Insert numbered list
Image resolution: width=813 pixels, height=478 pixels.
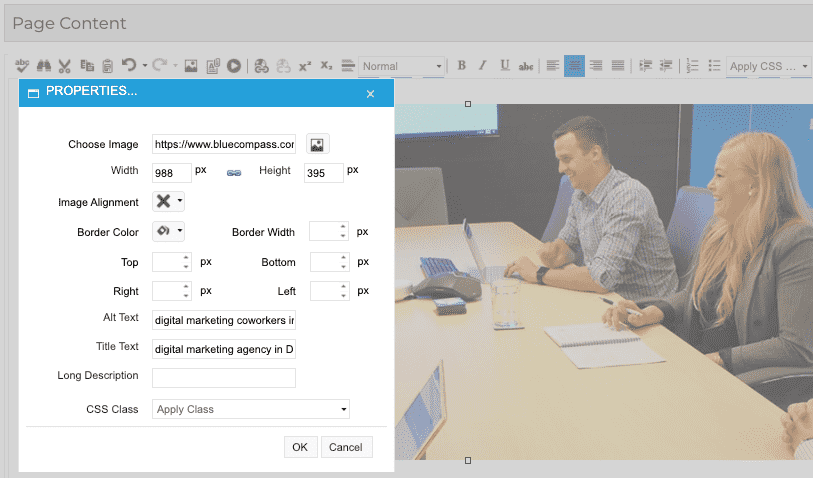tap(692, 66)
